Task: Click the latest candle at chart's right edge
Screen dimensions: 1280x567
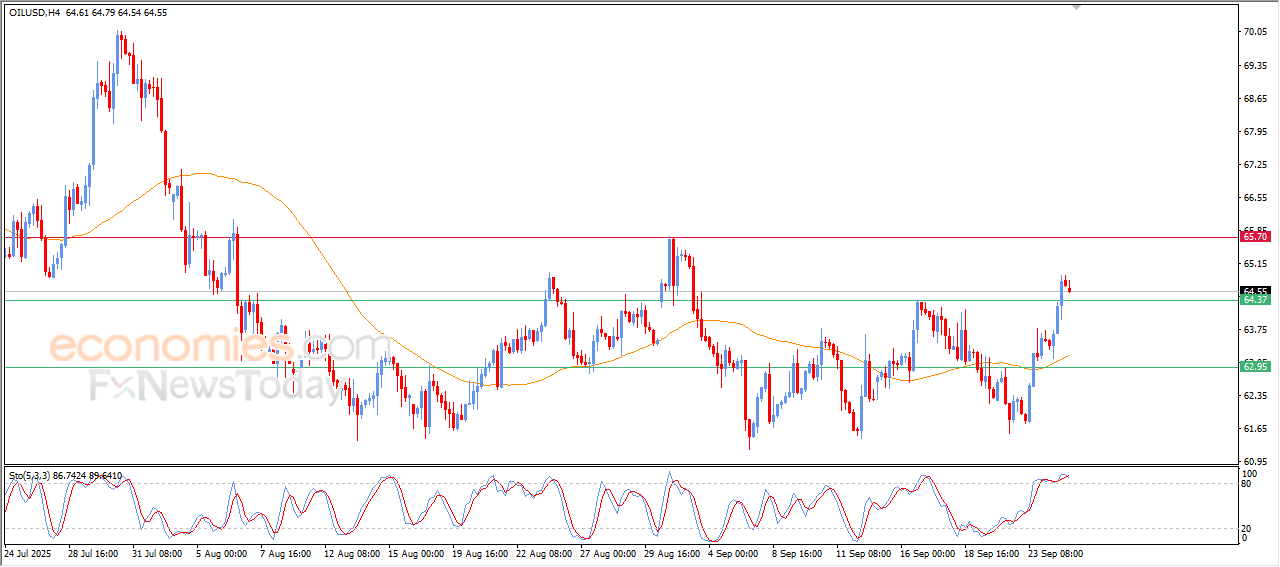Action: [x=1070, y=289]
